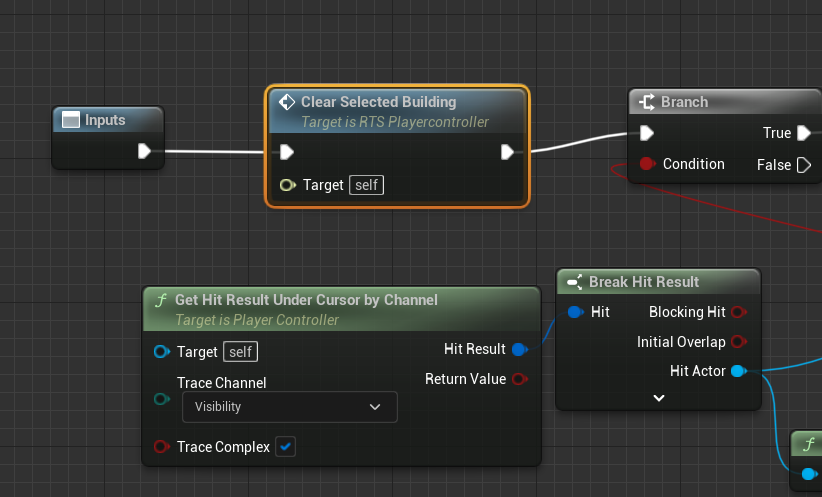
Task: Click the Branch execution input pin
Action: coord(646,133)
